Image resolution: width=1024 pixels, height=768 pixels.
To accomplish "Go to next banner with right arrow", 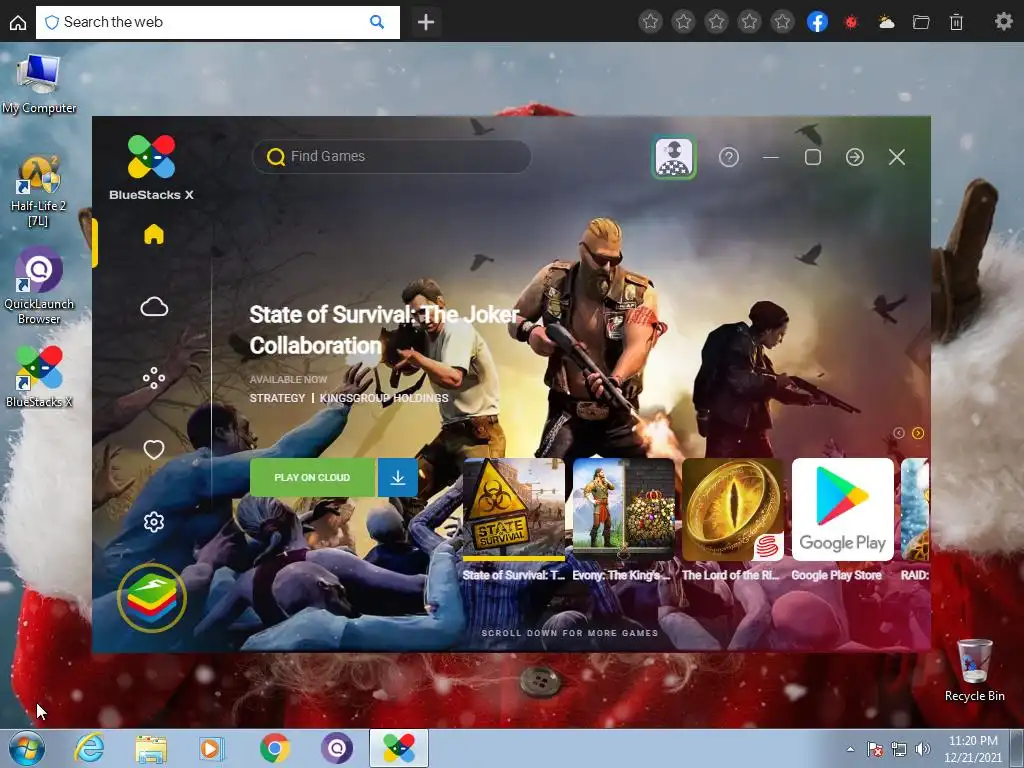I will [918, 433].
